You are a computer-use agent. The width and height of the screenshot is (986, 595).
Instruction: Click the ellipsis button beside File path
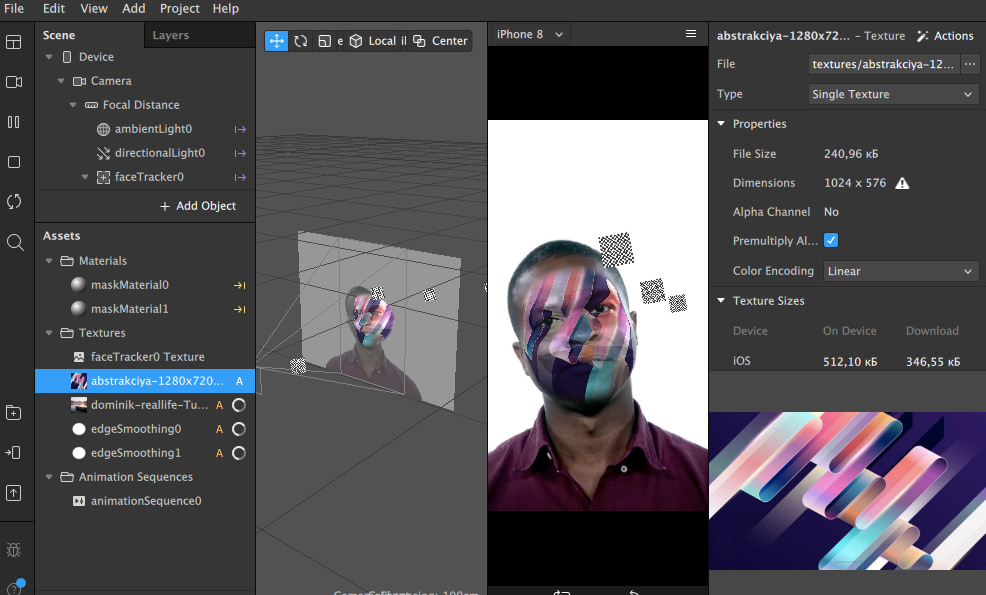click(x=970, y=64)
